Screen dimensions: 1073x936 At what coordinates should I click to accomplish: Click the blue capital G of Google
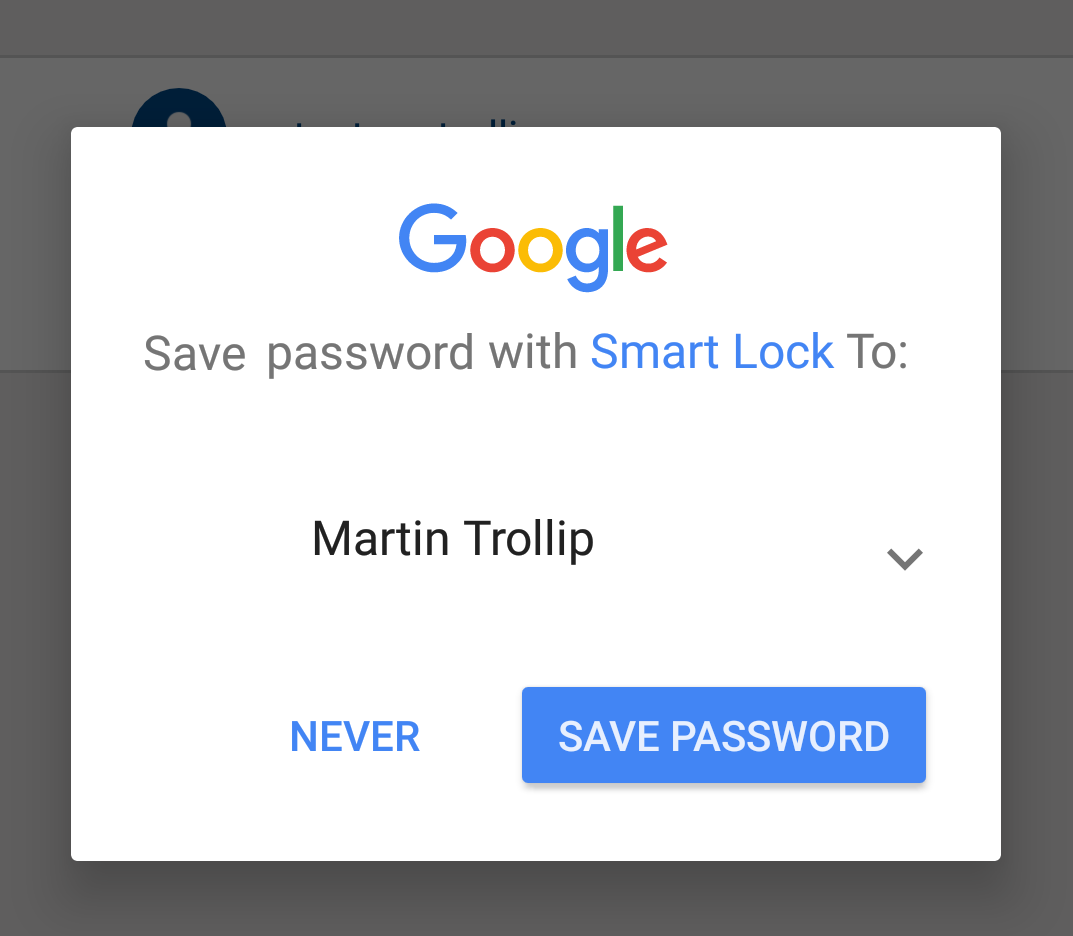coord(433,238)
